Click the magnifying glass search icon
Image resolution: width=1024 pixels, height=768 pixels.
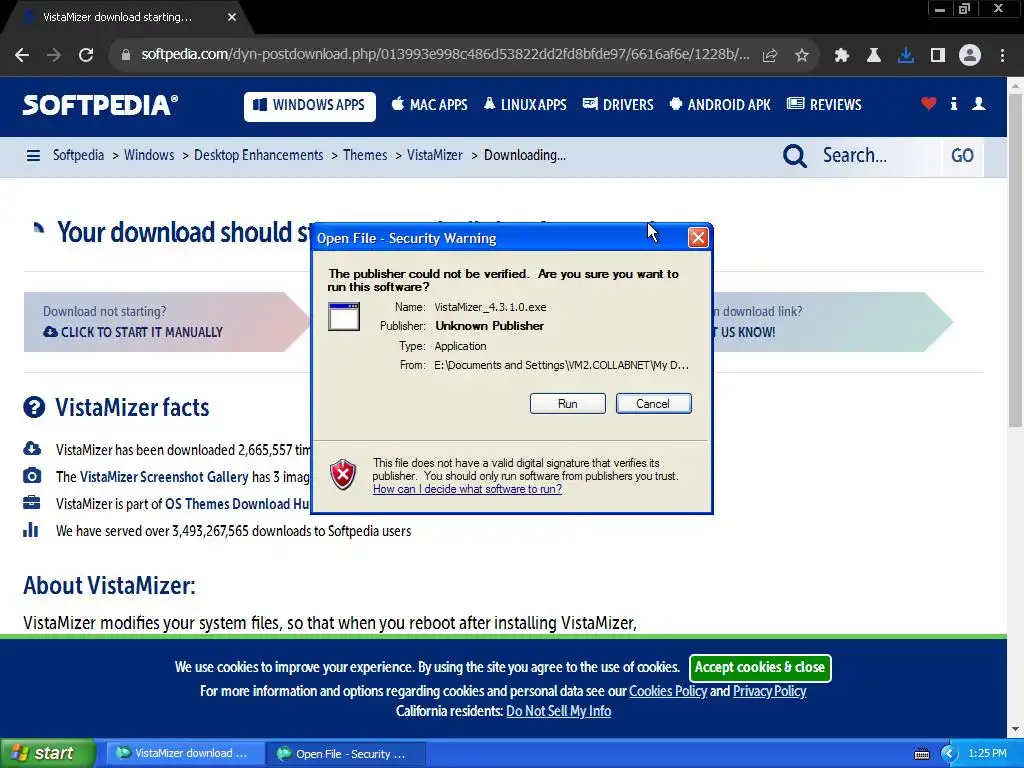[x=795, y=156]
